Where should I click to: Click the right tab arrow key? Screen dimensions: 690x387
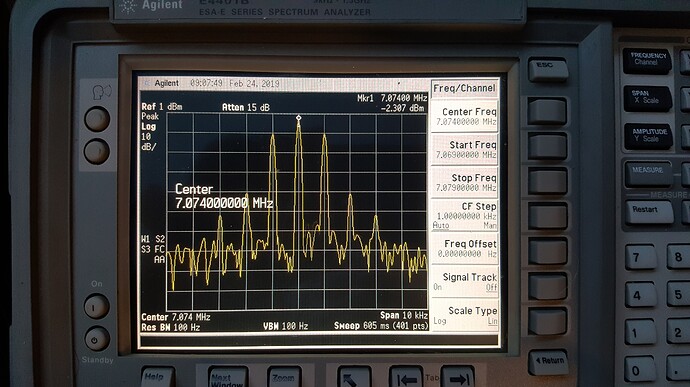[x=458, y=378]
